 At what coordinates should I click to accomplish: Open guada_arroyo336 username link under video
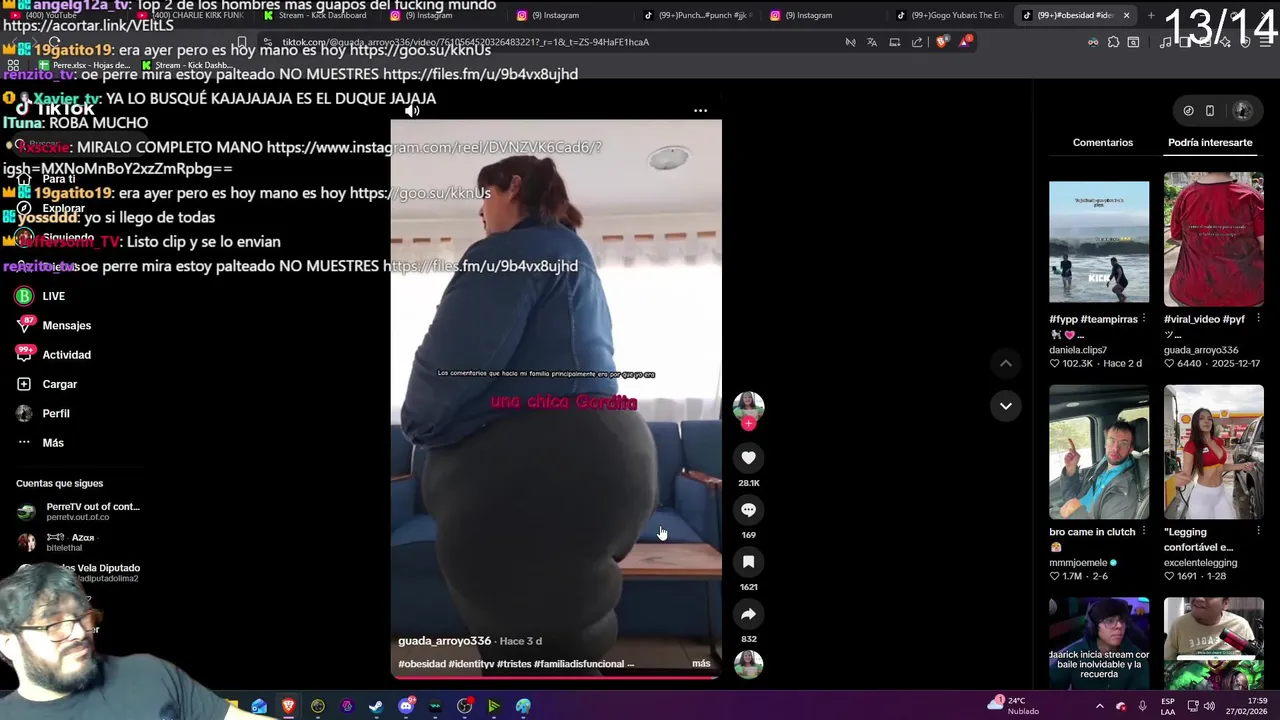coord(444,640)
